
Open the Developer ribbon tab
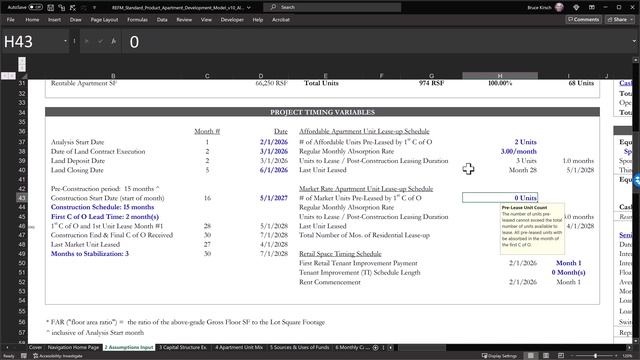232,20
